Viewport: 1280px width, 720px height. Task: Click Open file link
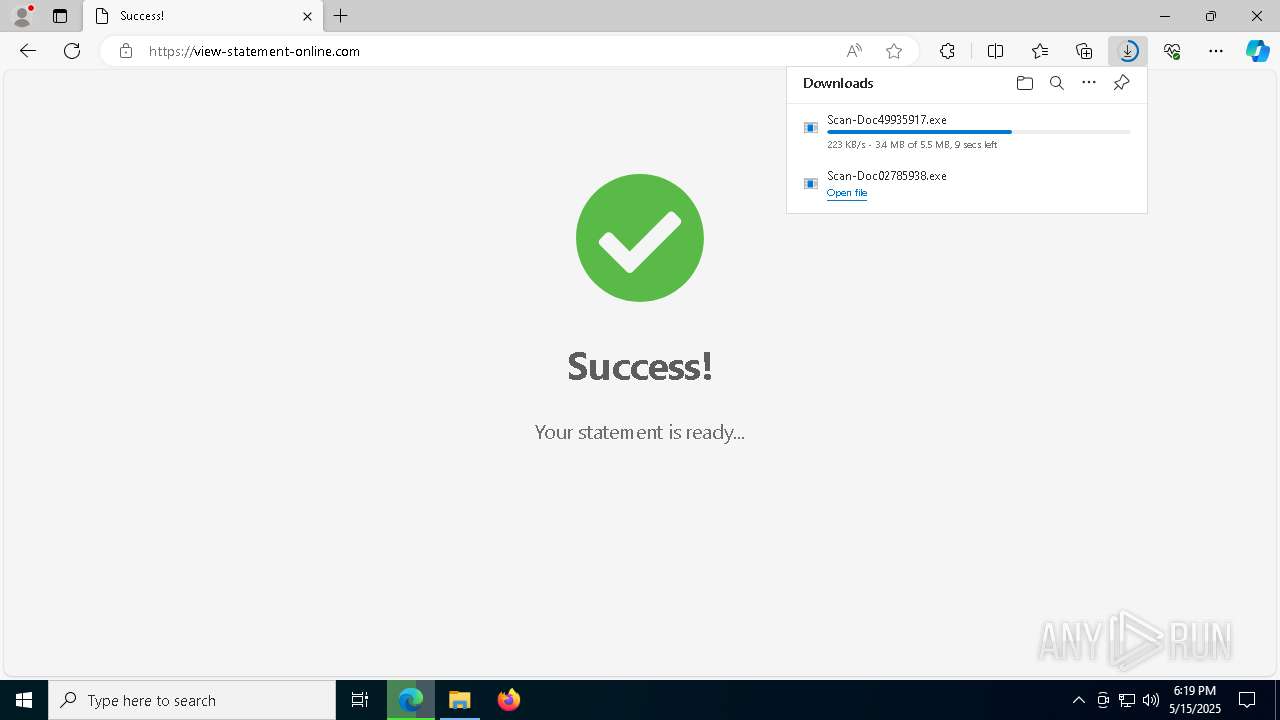847,193
